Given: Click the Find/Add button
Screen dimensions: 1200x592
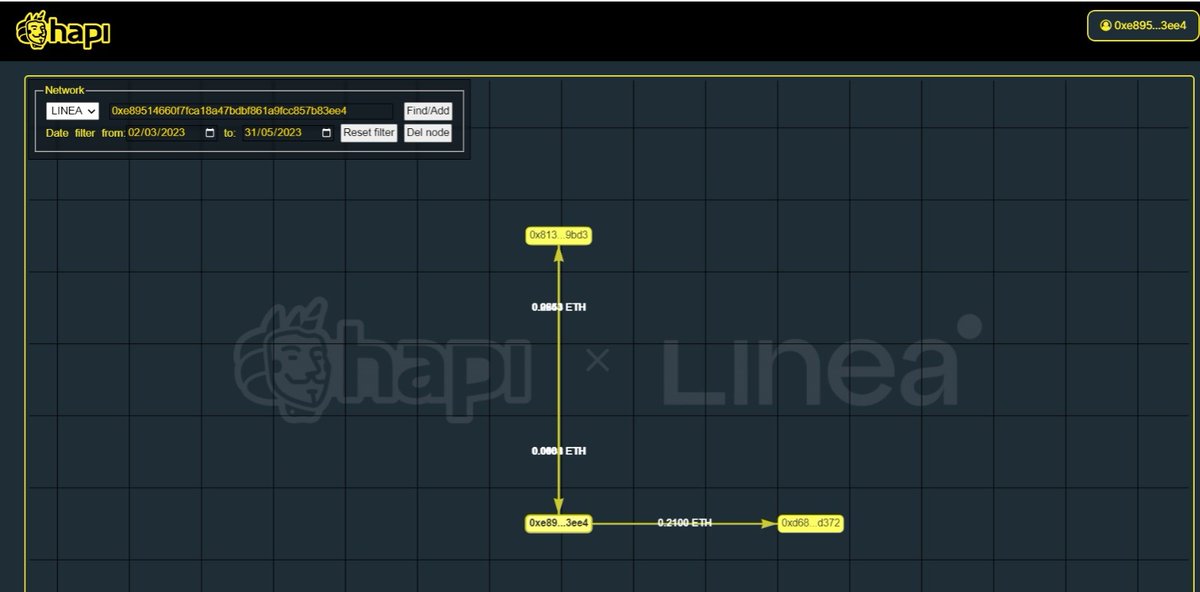Looking at the screenshot, I should (428, 111).
